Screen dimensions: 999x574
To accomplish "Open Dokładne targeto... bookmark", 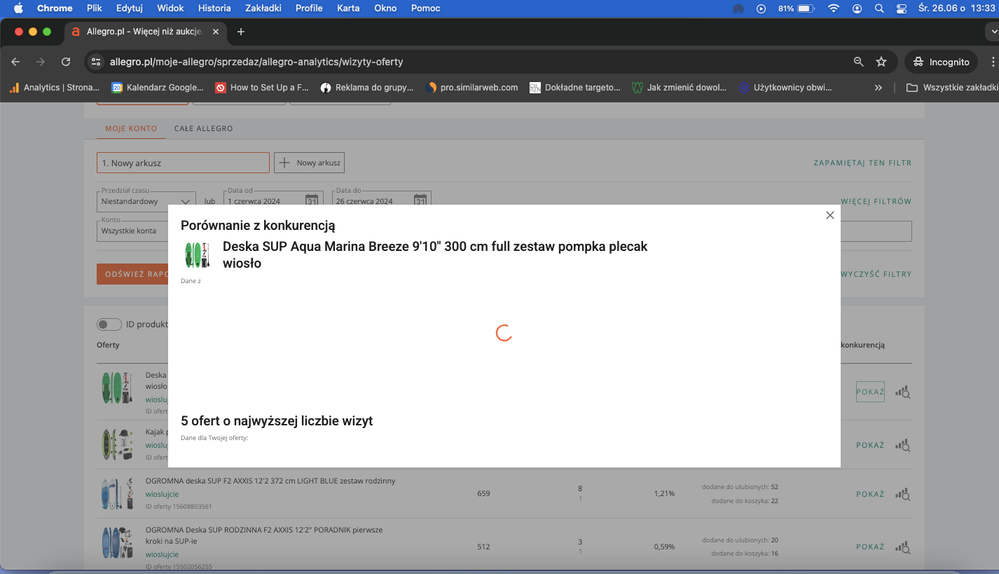I will tap(575, 88).
